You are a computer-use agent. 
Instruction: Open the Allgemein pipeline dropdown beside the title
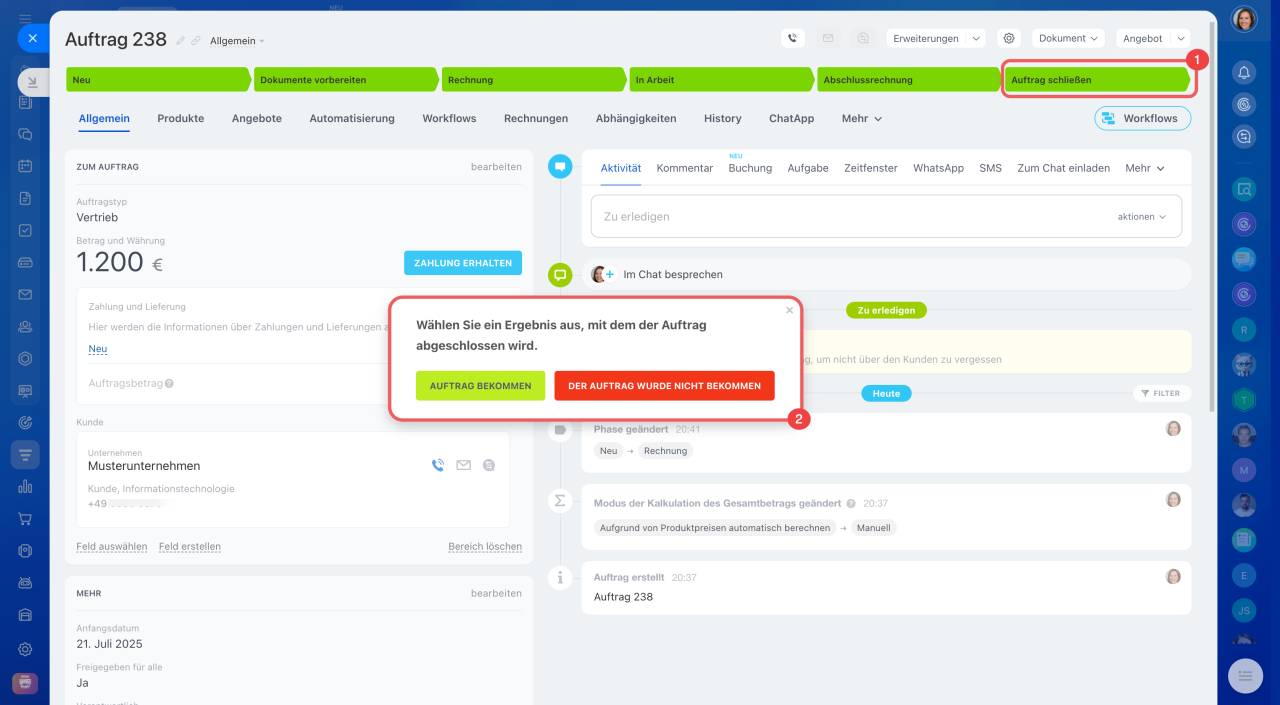pos(238,41)
